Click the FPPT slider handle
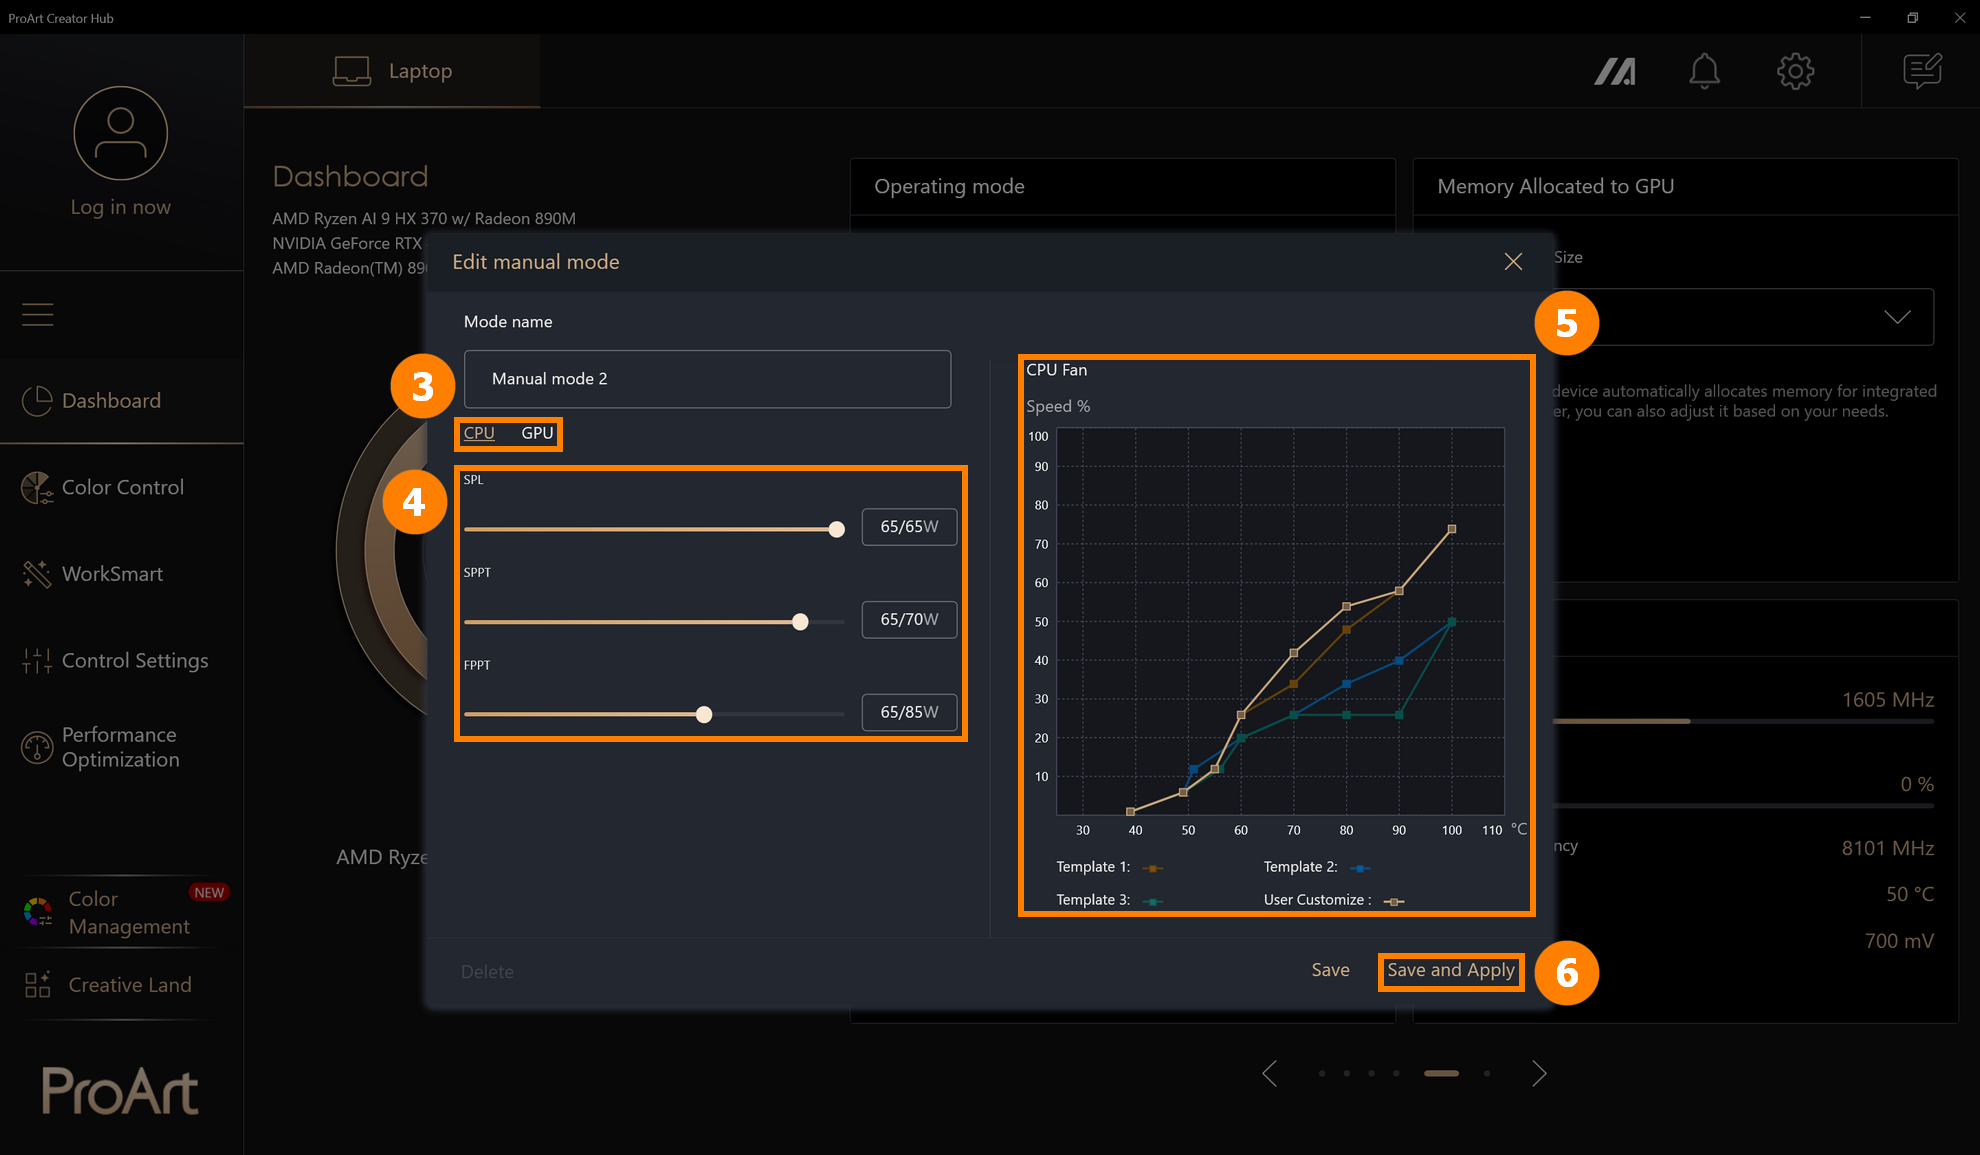Viewport: 1980px width, 1155px height. [x=704, y=714]
